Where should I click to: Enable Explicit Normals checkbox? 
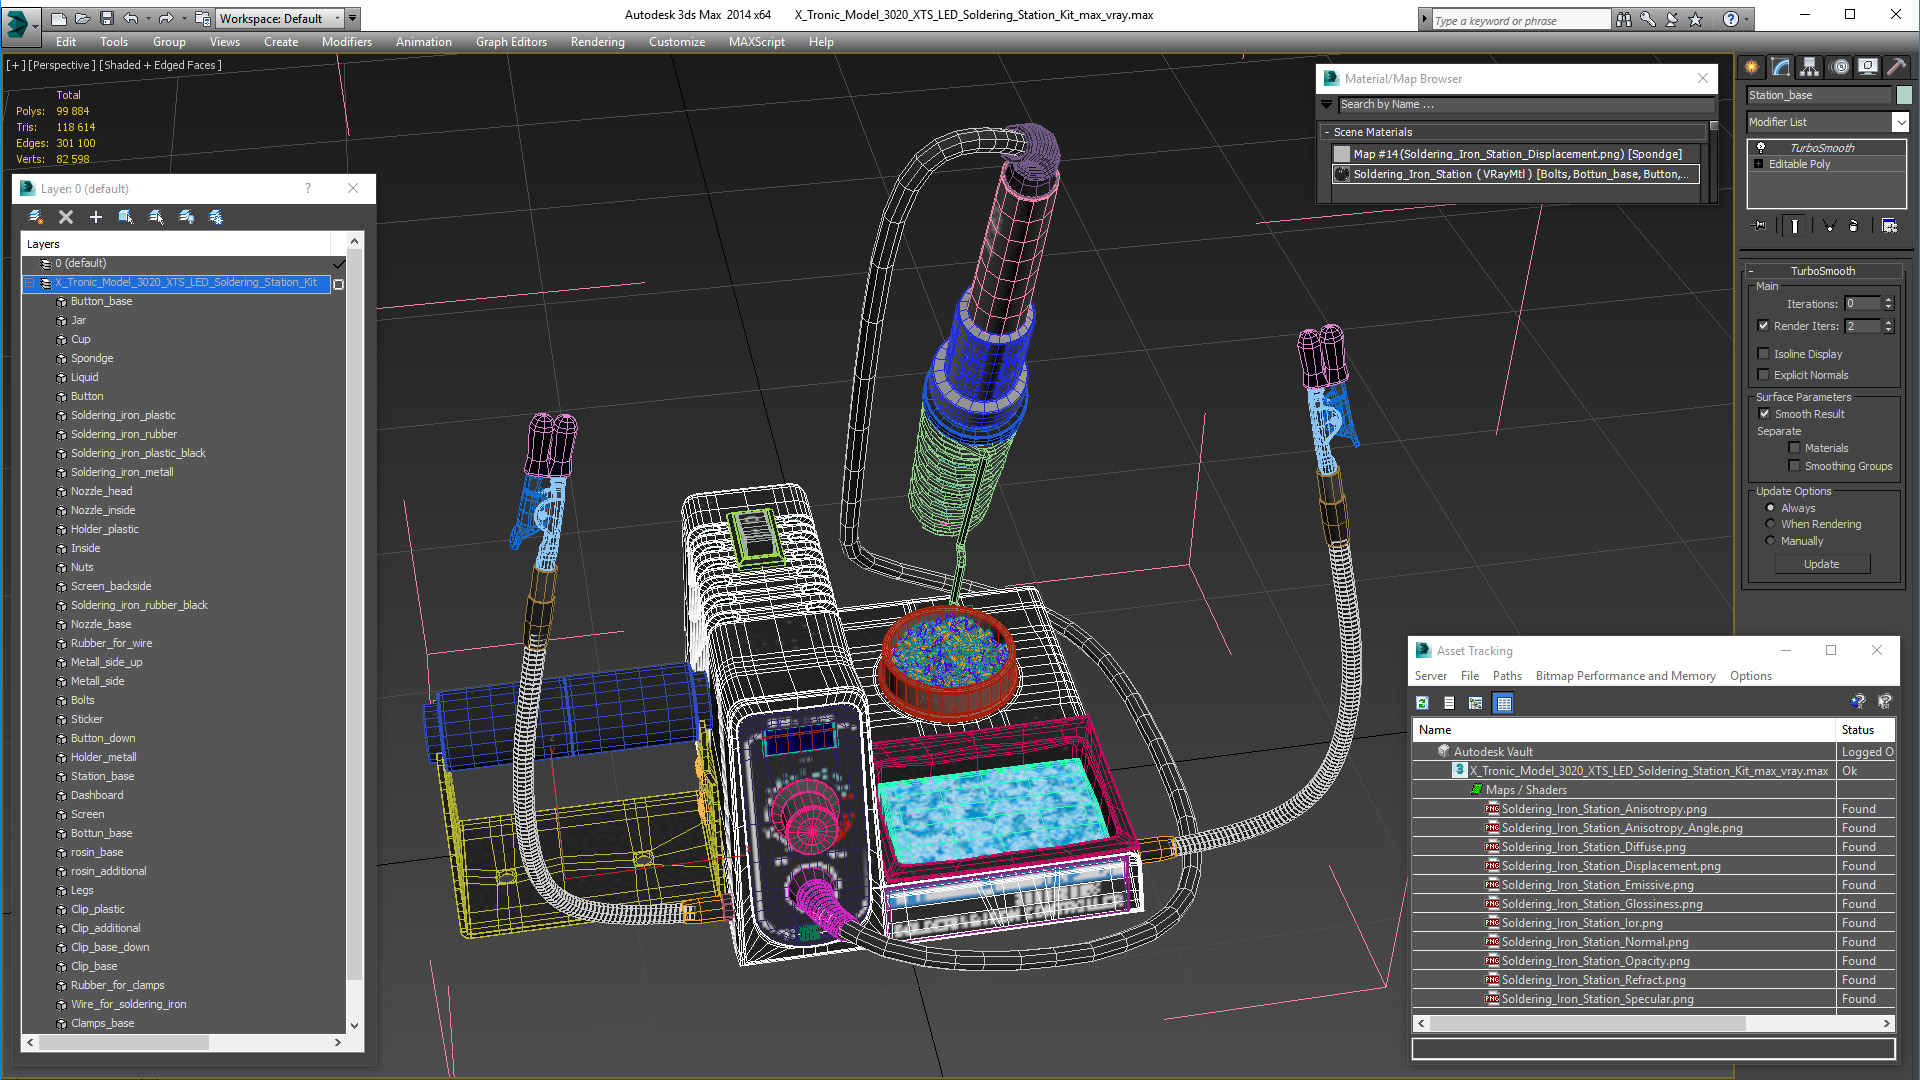point(1764,375)
